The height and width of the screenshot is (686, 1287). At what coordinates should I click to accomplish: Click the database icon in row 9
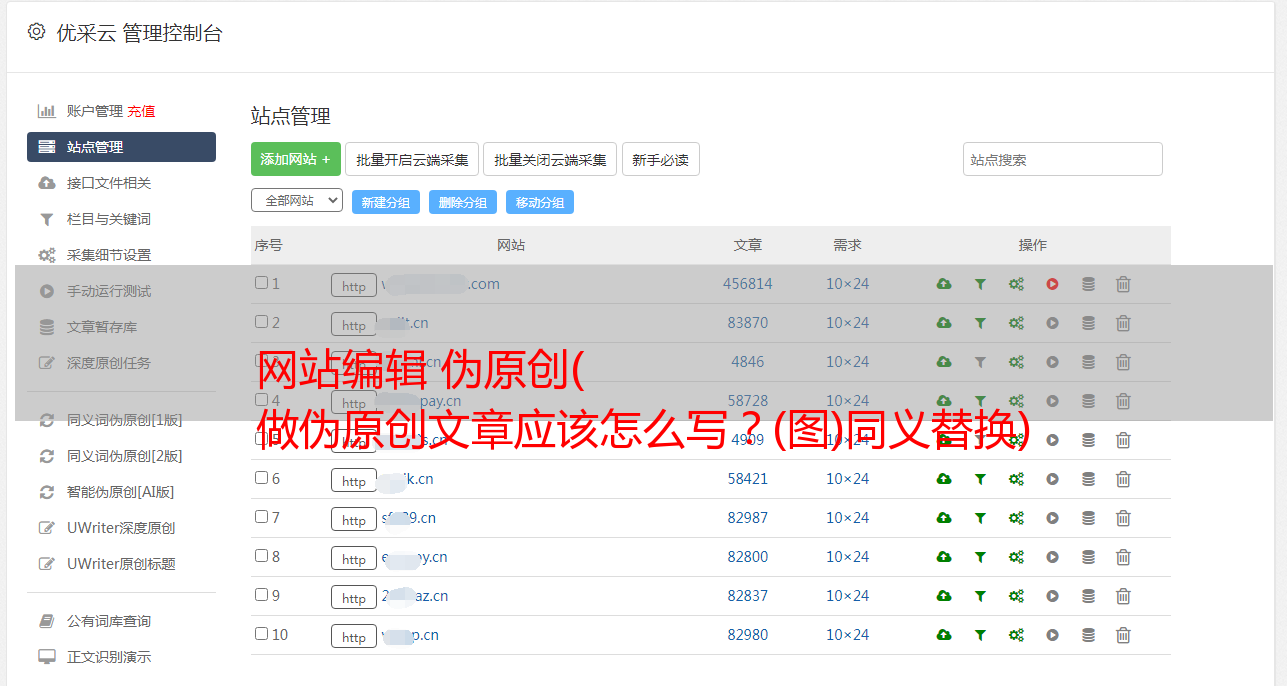tap(1088, 596)
